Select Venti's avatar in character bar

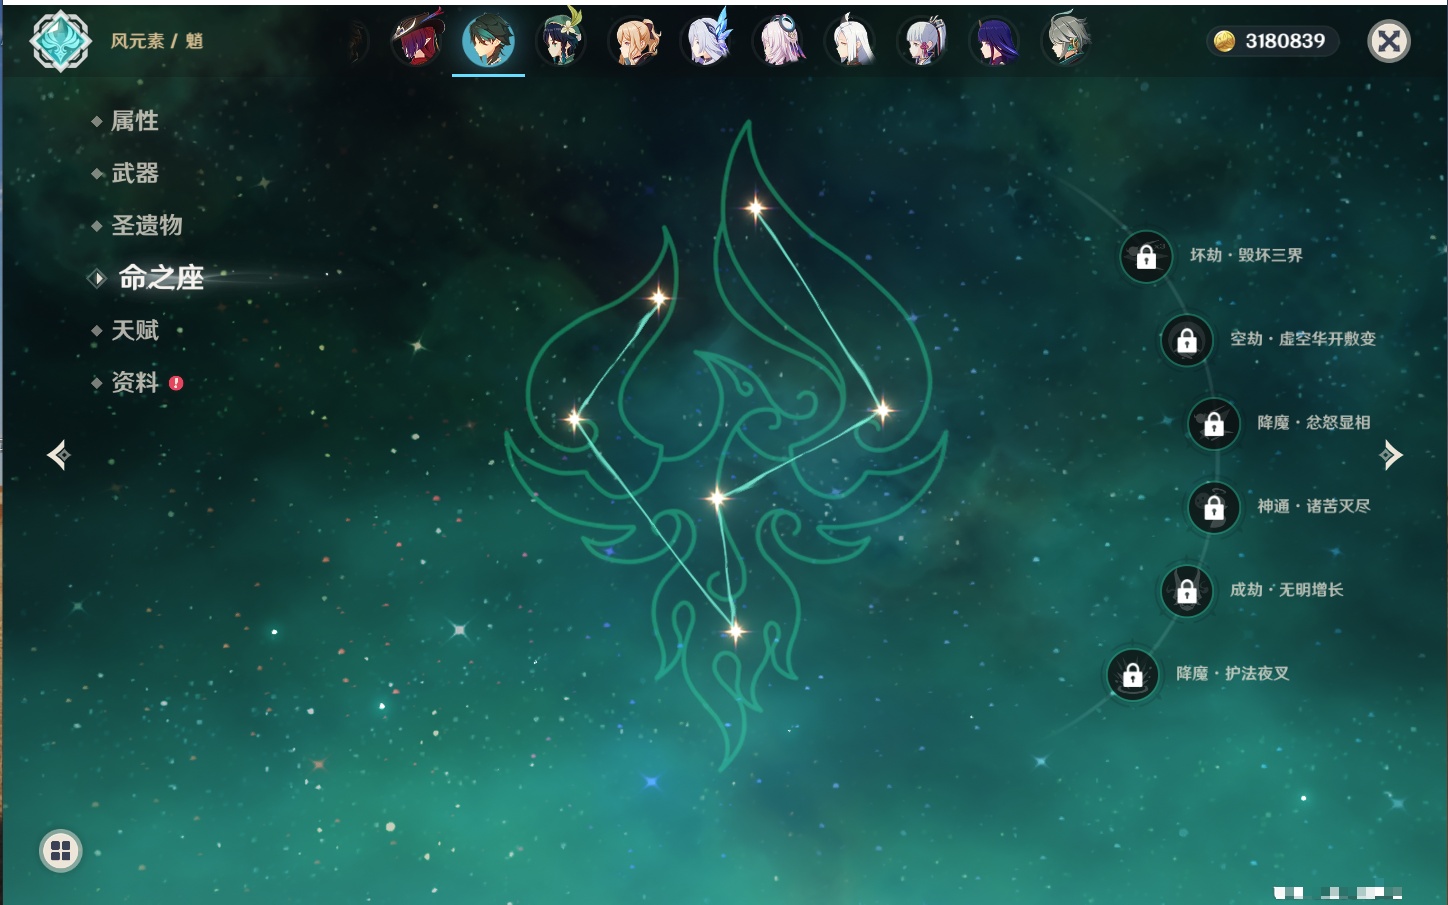tap(561, 40)
